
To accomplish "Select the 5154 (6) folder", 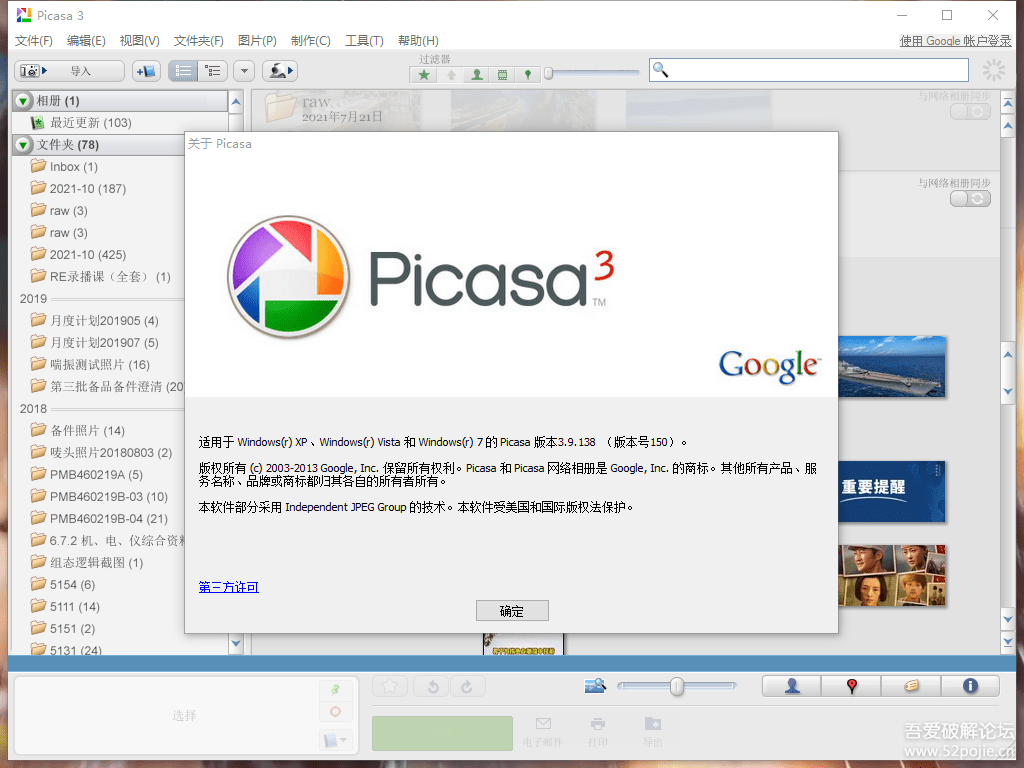I will [x=63, y=584].
